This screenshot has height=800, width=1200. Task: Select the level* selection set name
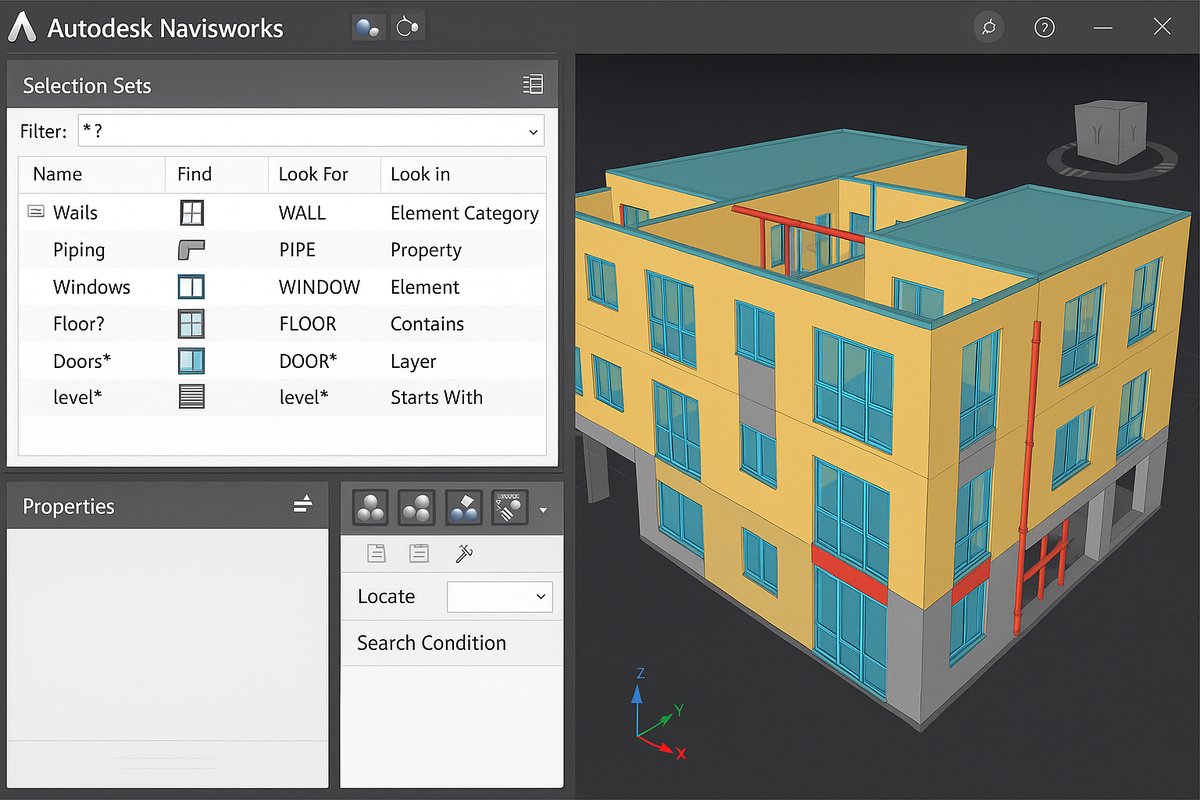tap(77, 397)
